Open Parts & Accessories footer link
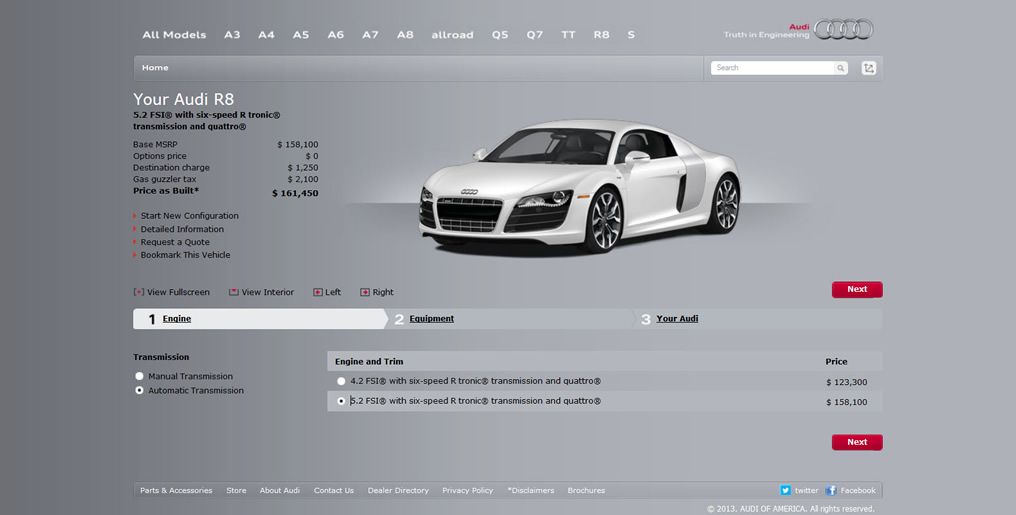 coord(176,490)
